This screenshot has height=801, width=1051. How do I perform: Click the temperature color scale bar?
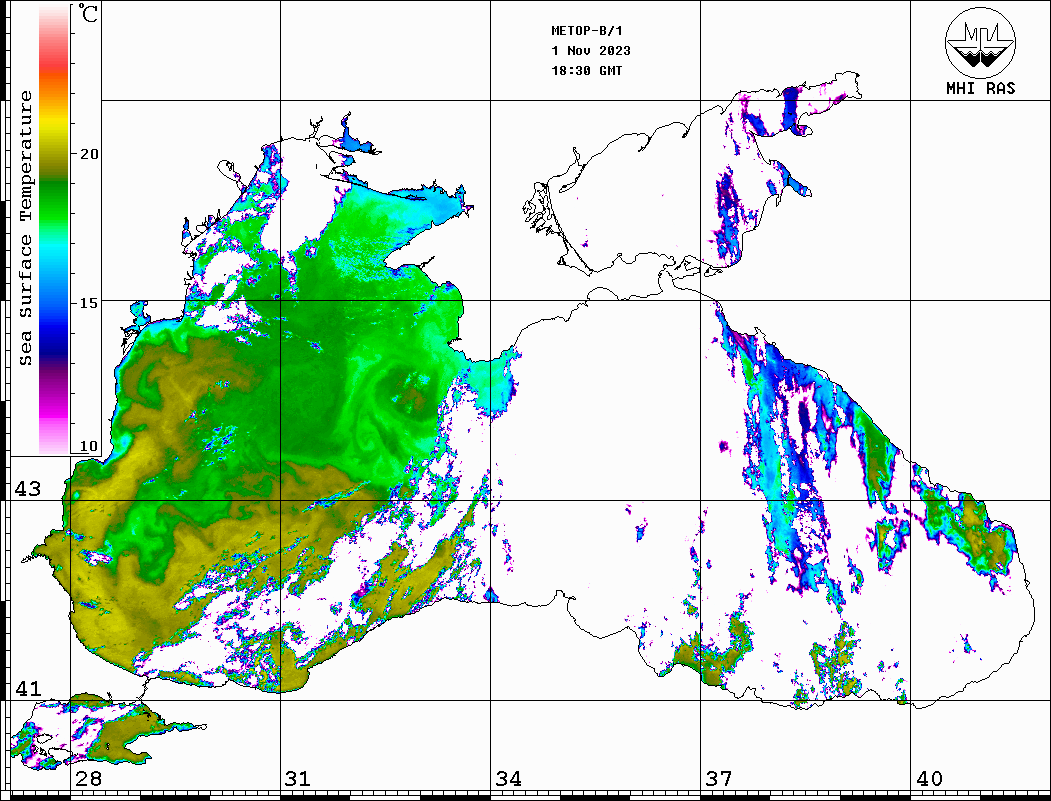(x=54, y=229)
